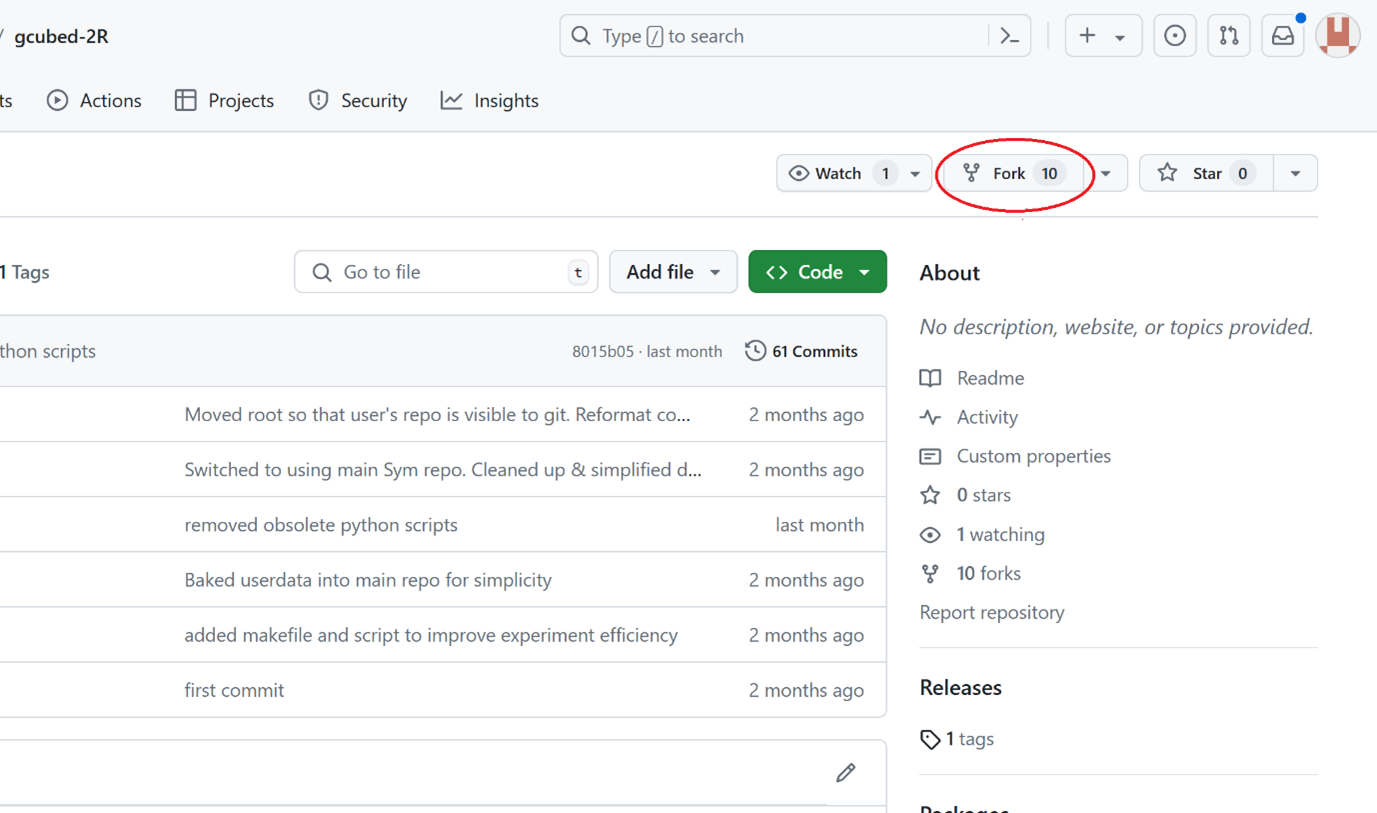This screenshot has height=813, width=1377.
Task: Focus the 'Go to file' search field
Action: [x=446, y=272]
